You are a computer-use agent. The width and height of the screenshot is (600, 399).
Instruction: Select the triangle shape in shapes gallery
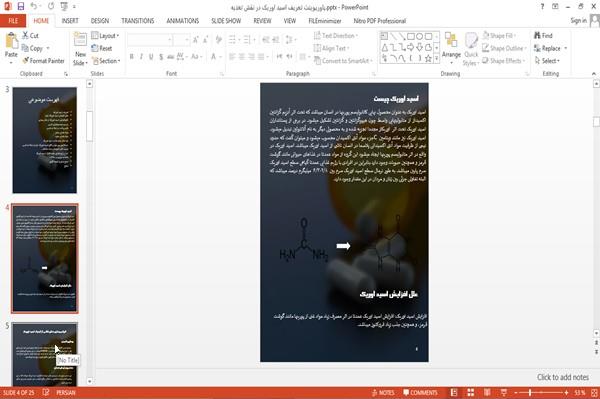click(385, 47)
